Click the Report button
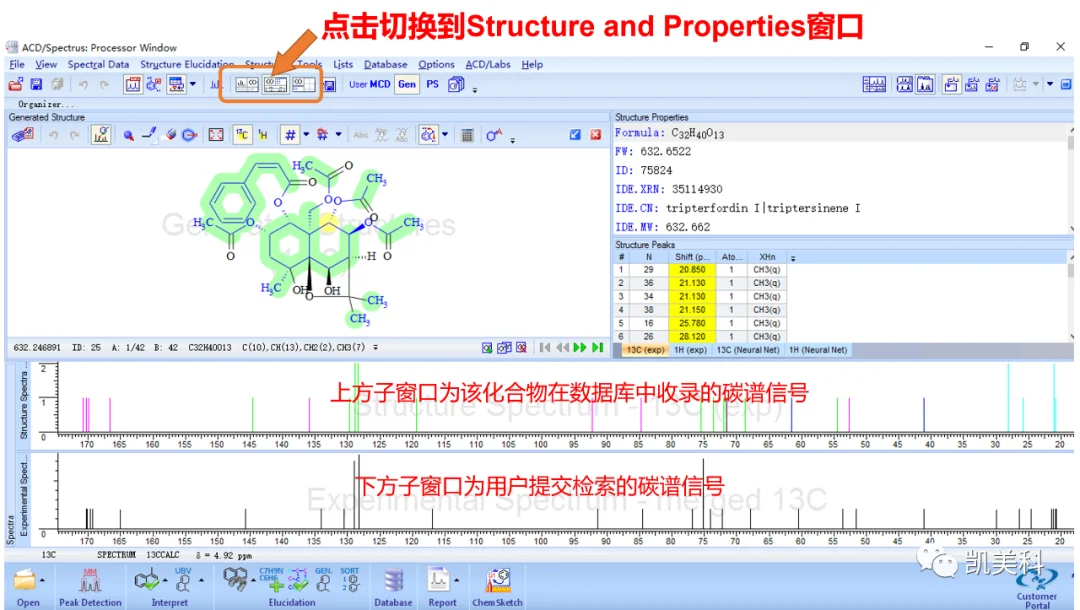Screen dimensions: 1080x610 tap(439, 587)
